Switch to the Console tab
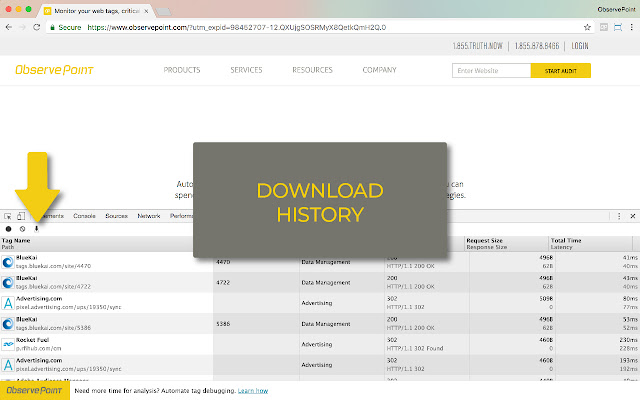The height and width of the screenshot is (400, 640). (84, 215)
